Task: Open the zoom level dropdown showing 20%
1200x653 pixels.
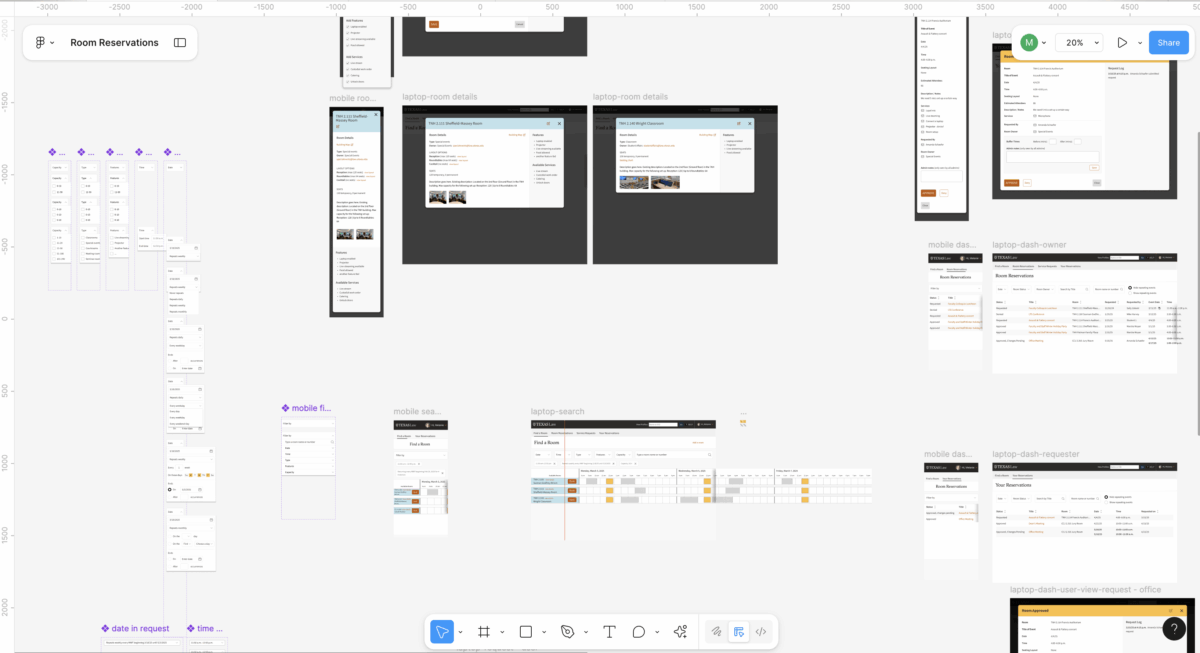Action: (x=1078, y=42)
